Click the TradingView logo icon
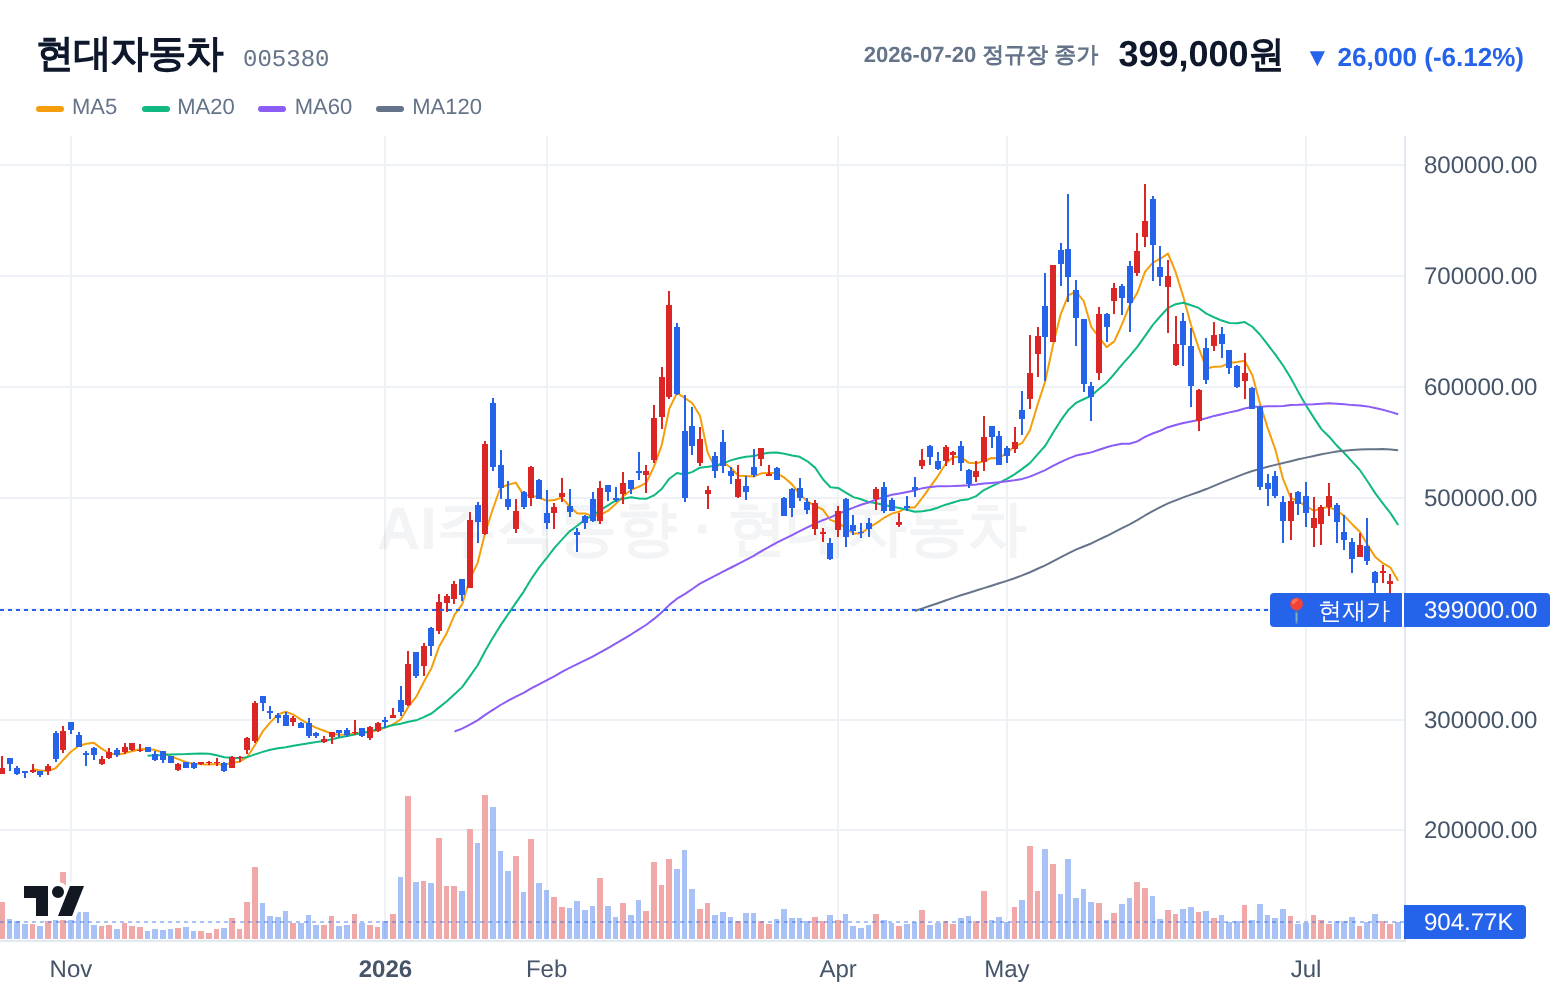This screenshot has height=996, width=1560. tap(53, 900)
